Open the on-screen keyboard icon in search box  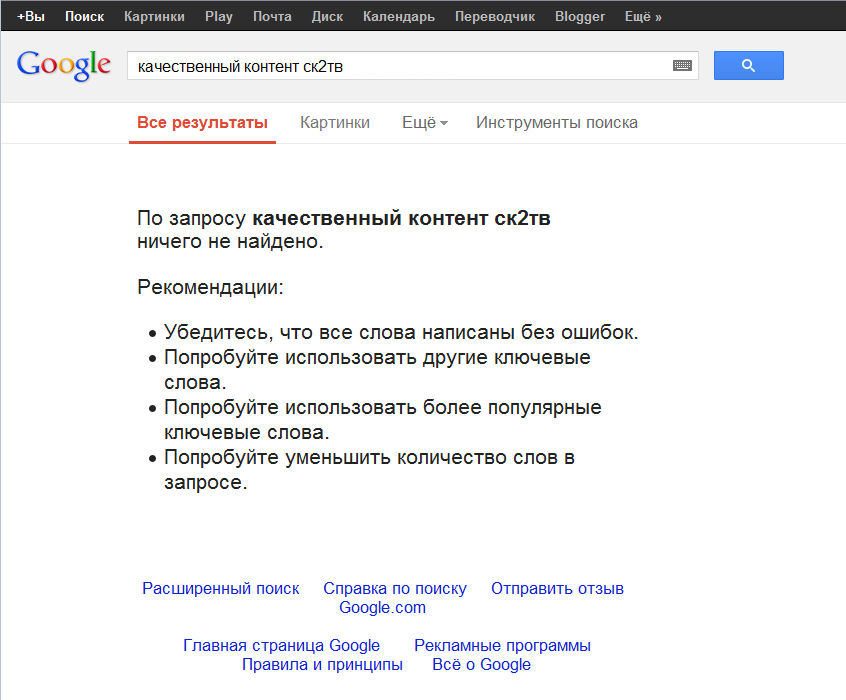pyautogui.click(x=682, y=65)
